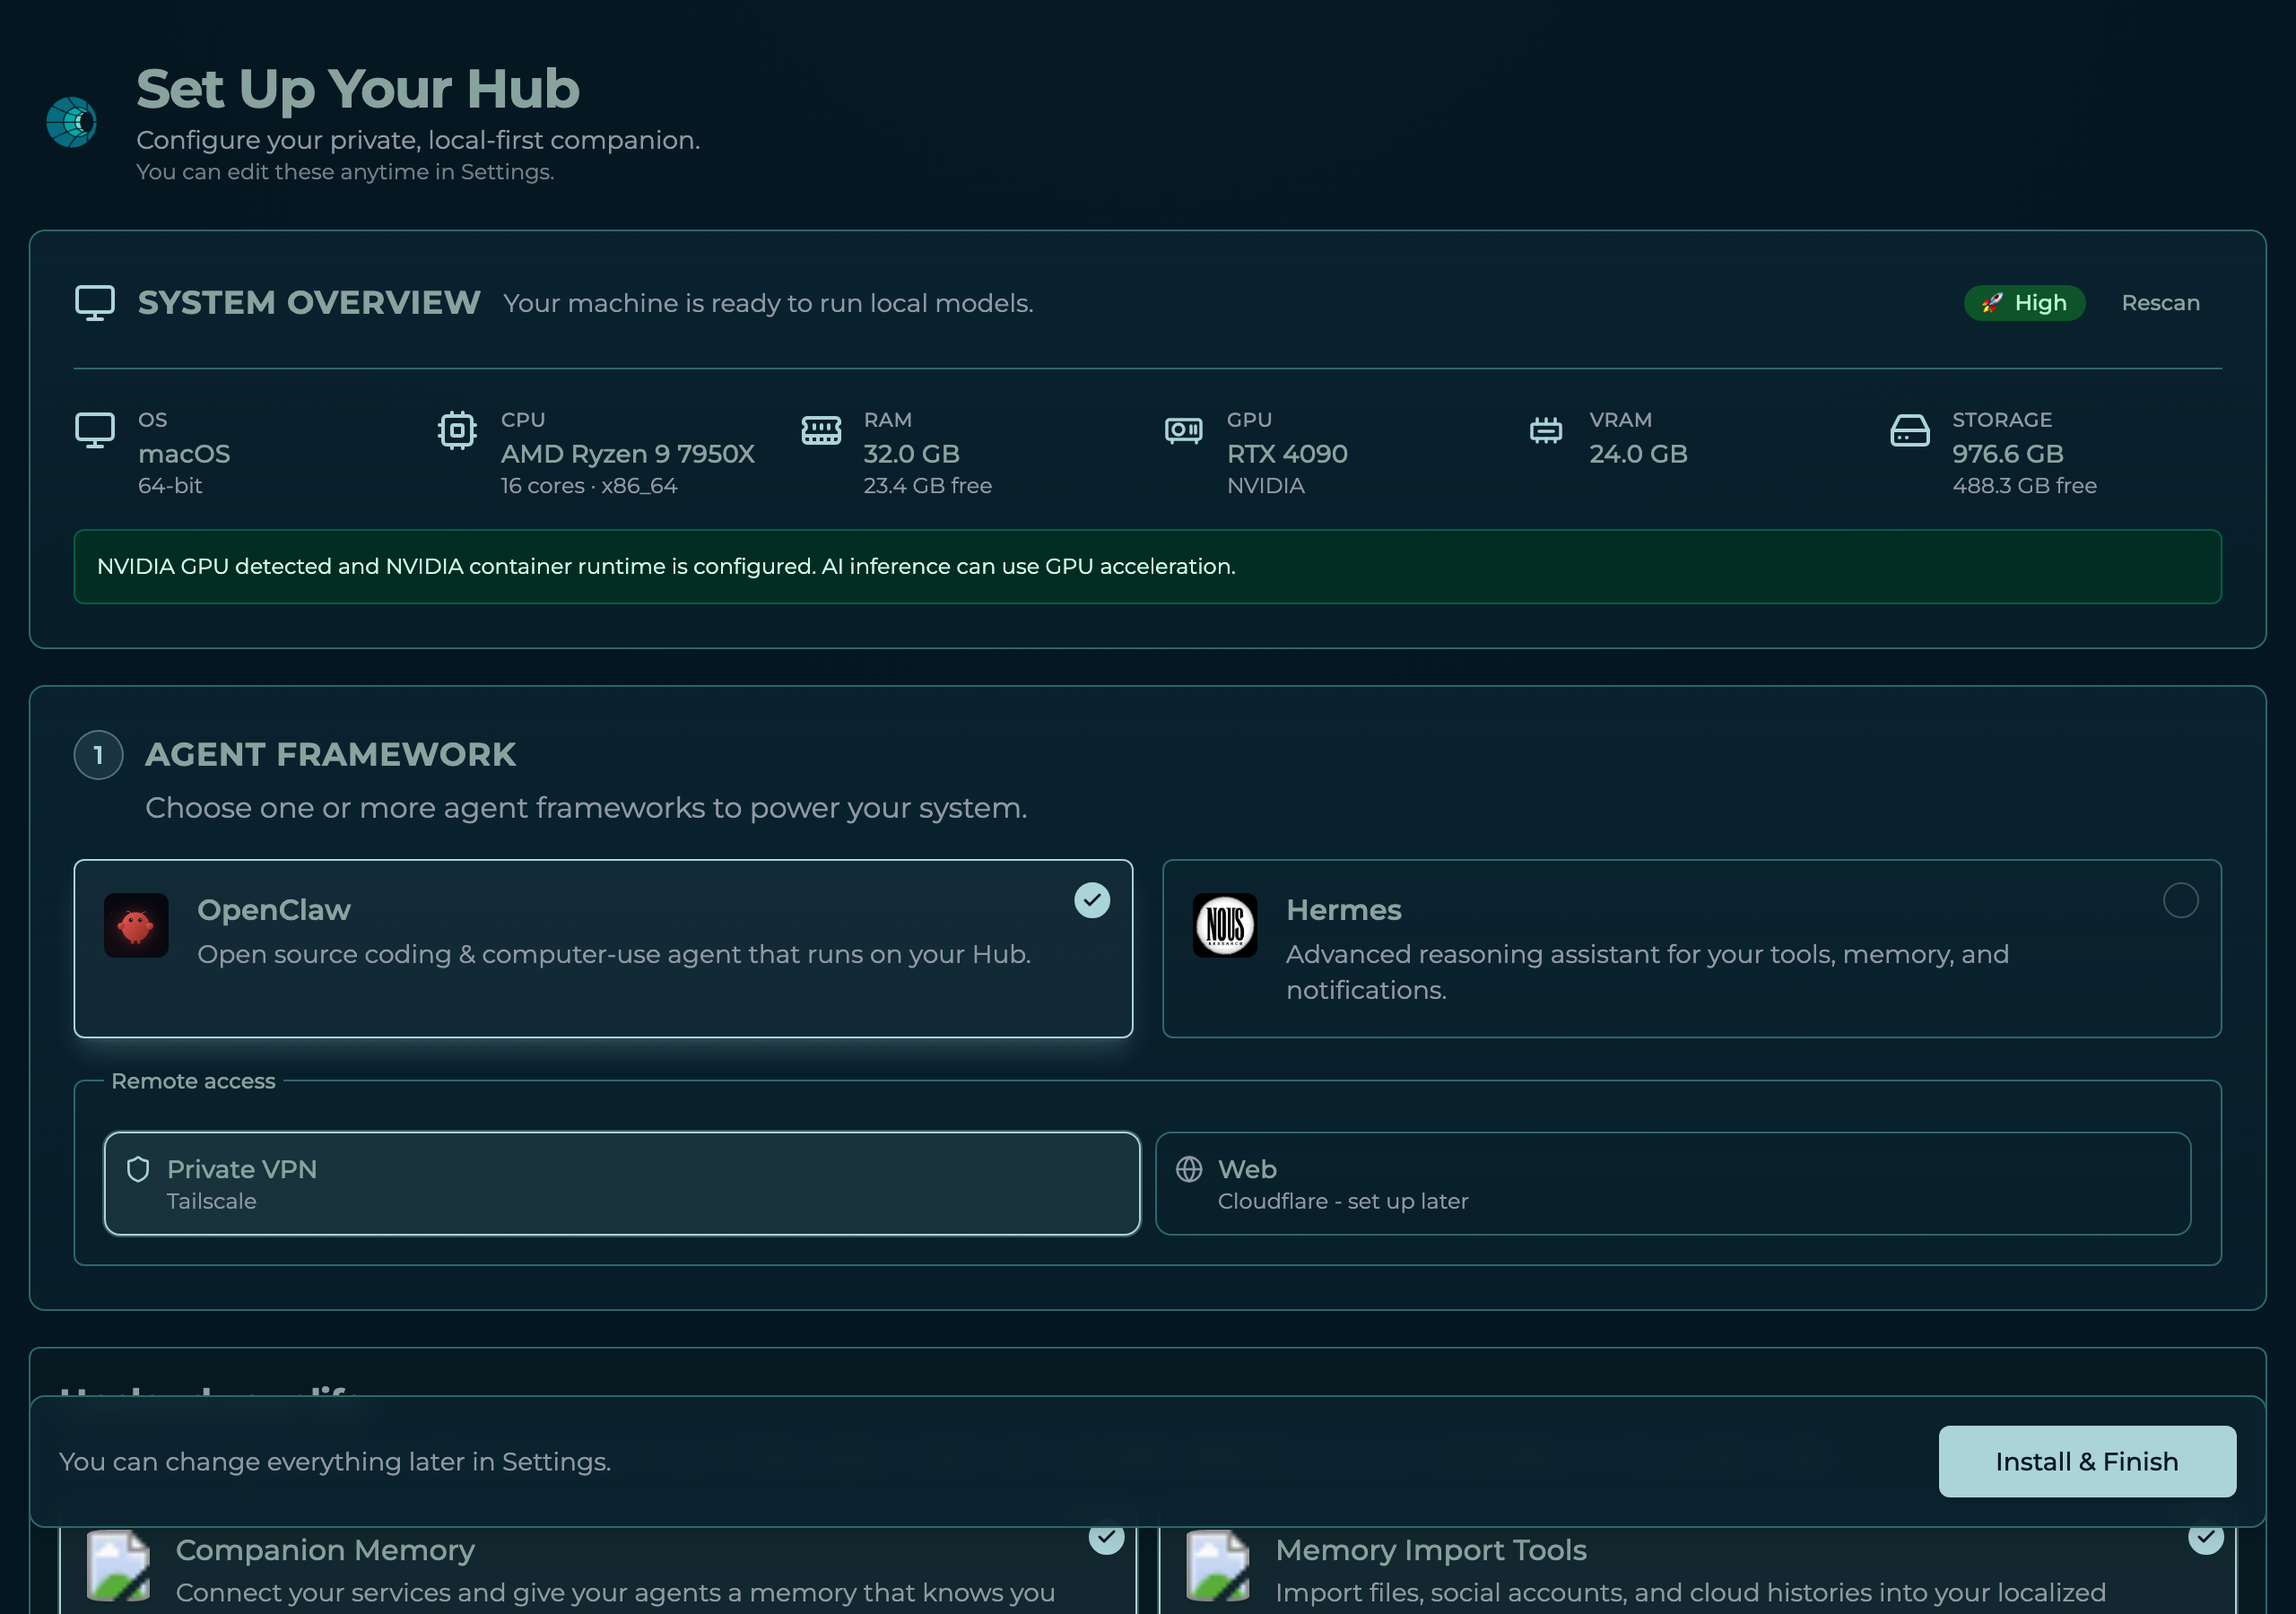This screenshot has height=1614, width=2296.
Task: Click the Storage drive icon
Action: 1909,430
